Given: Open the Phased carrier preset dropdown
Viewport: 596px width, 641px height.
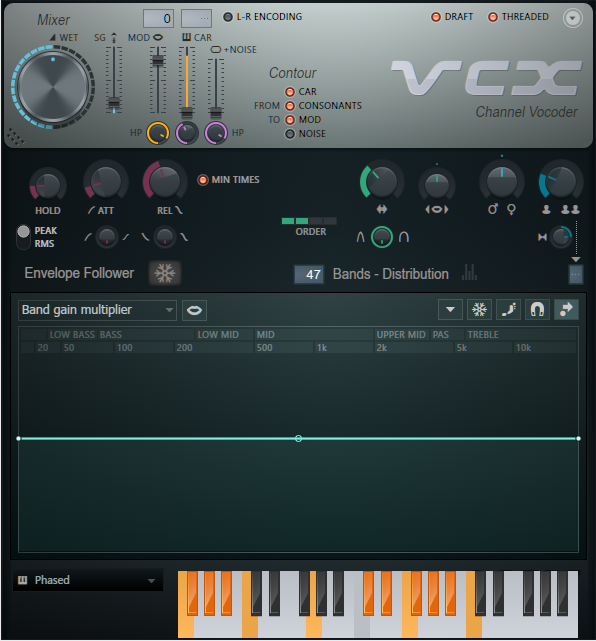Looking at the screenshot, I should click(x=87, y=580).
